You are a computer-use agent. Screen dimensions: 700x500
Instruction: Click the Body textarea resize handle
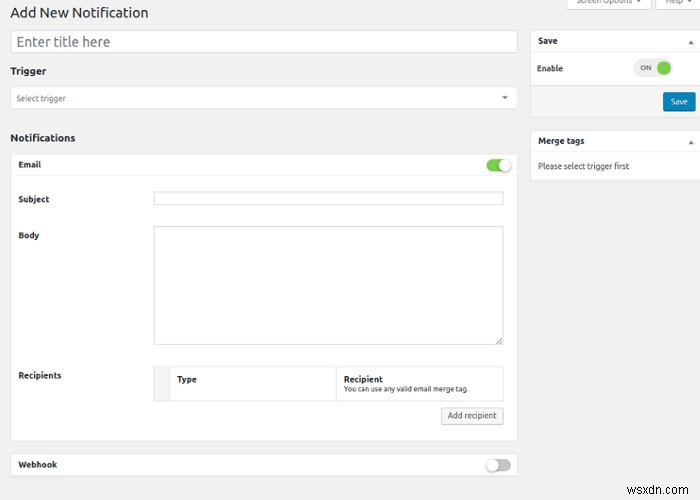[498, 340]
